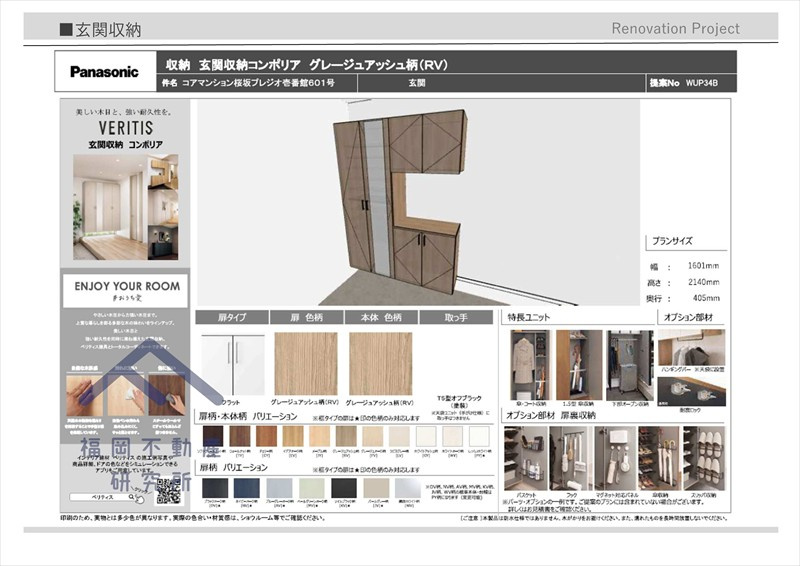Screen dimensions: 800x566
Task: Click the 玄関収納 コンポリア label under VERITIS
Action: pyautogui.click(x=126, y=145)
